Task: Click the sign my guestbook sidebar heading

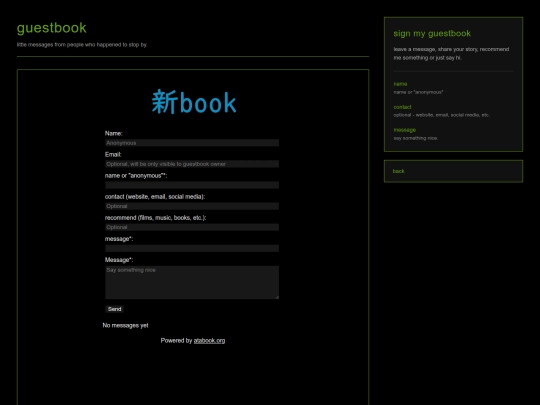Action: pos(432,33)
